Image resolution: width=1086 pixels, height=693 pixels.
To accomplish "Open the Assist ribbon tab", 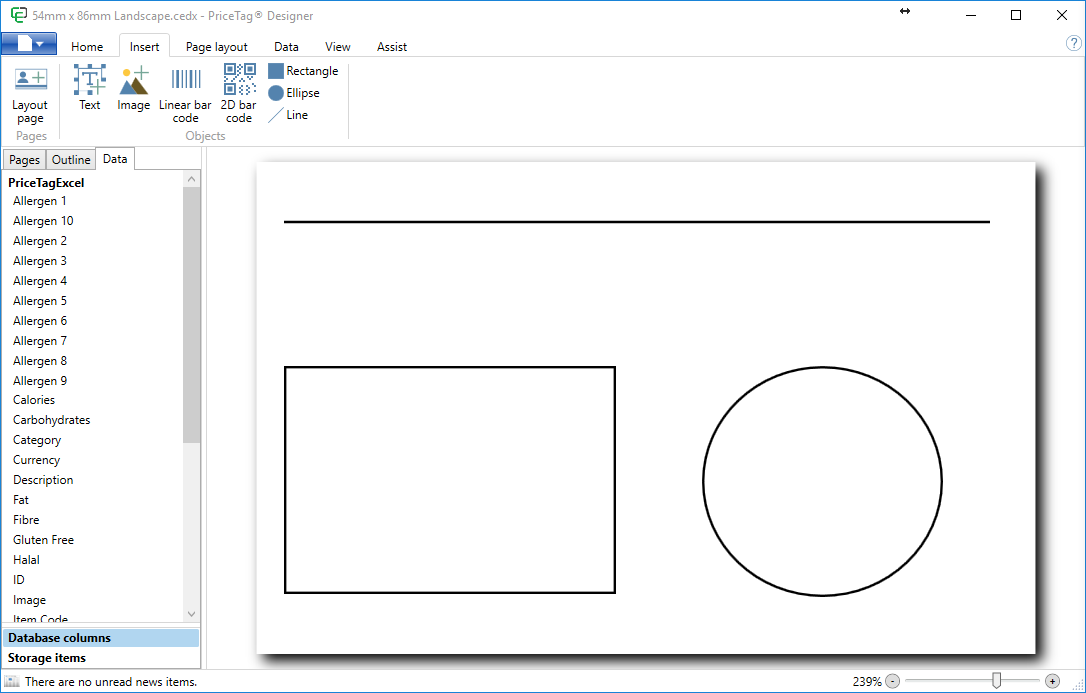I will point(391,46).
